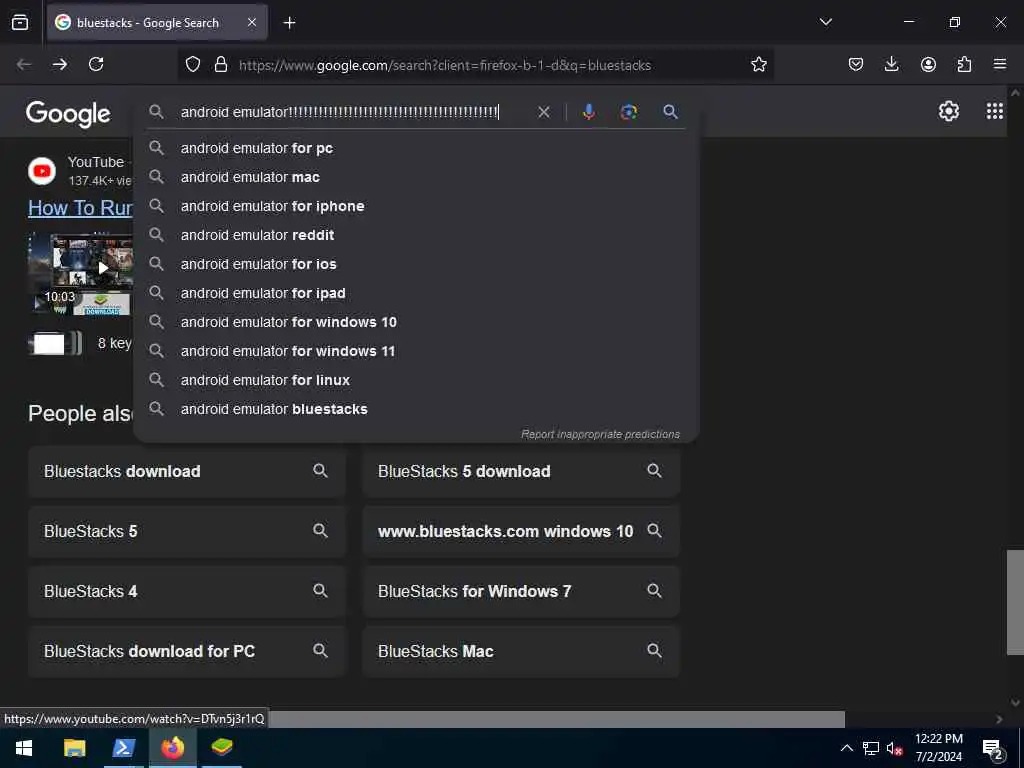Viewport: 1024px width, 768px height.
Task: Choose android emulator for windows 11 suggestion
Action: coord(417,351)
